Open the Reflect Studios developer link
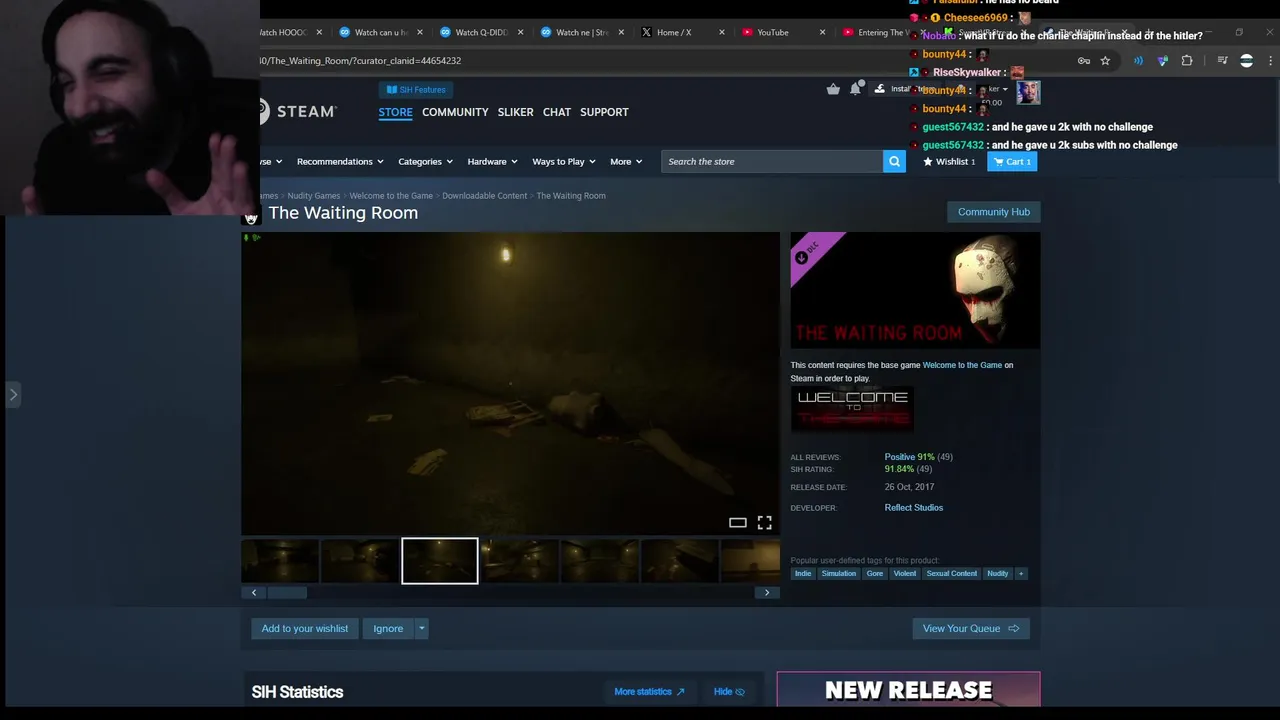1280x720 pixels. [x=913, y=508]
